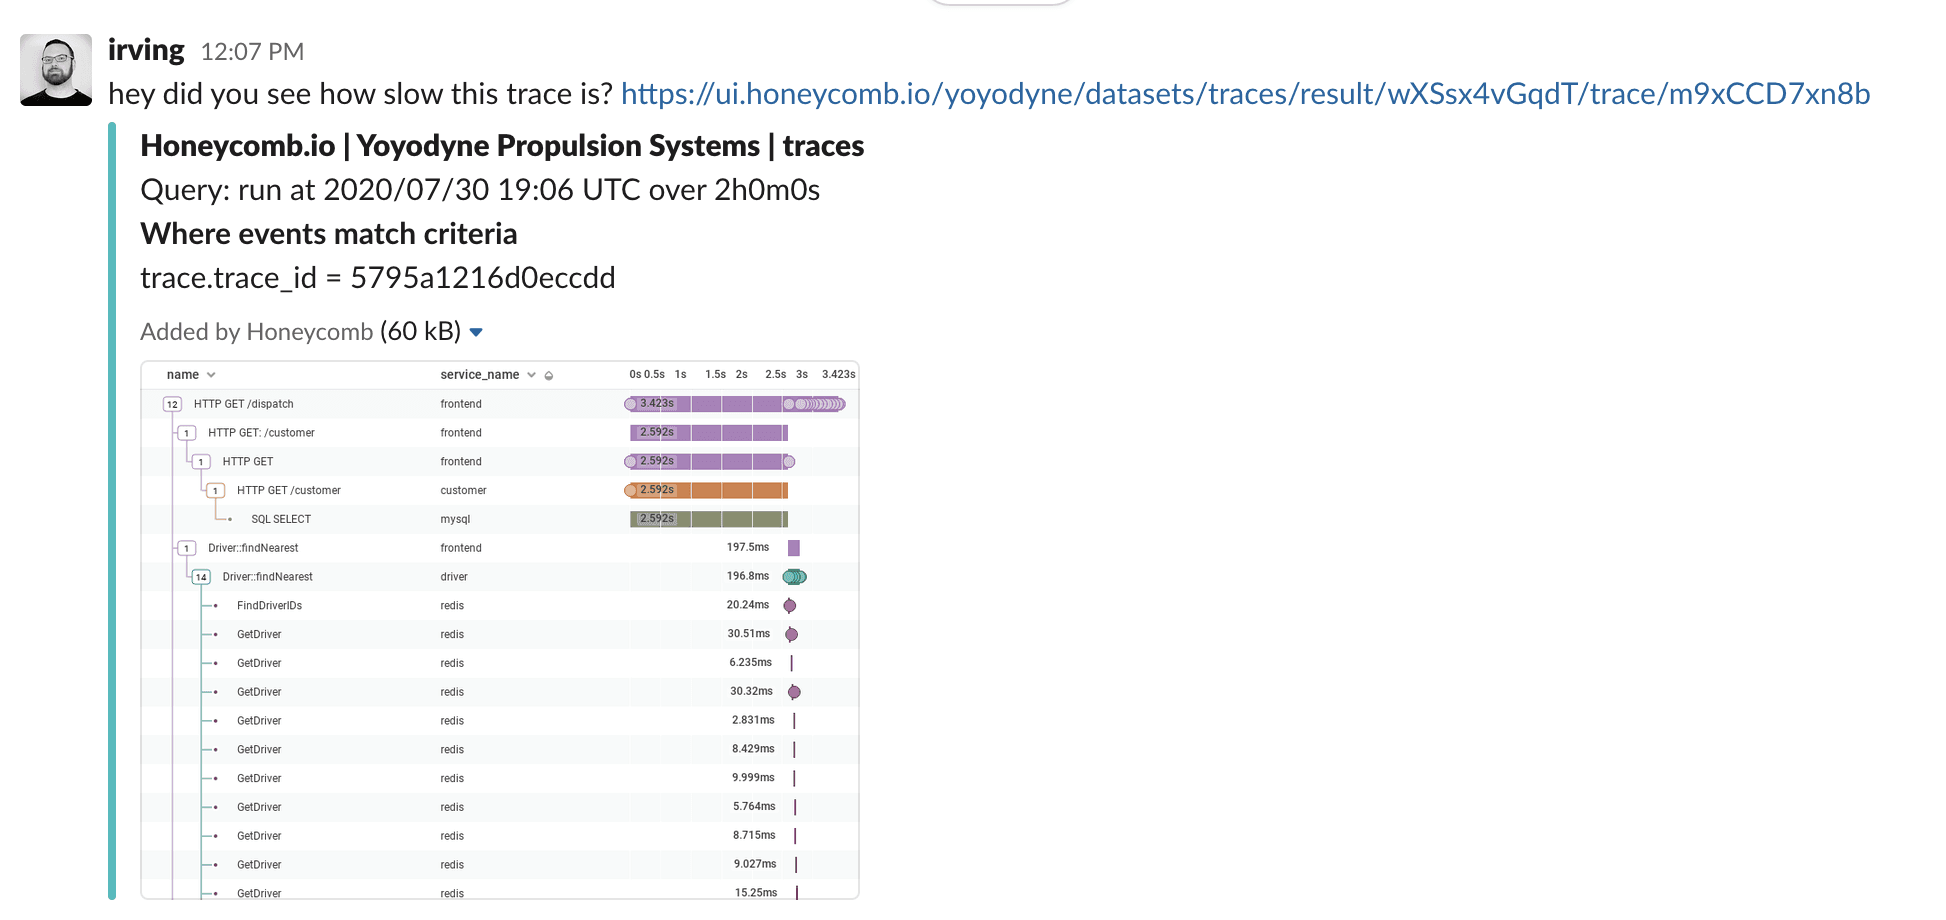Viewport: 1946px width, 920px height.
Task: Collapse the attachment using the blue caret
Action: click(476, 332)
